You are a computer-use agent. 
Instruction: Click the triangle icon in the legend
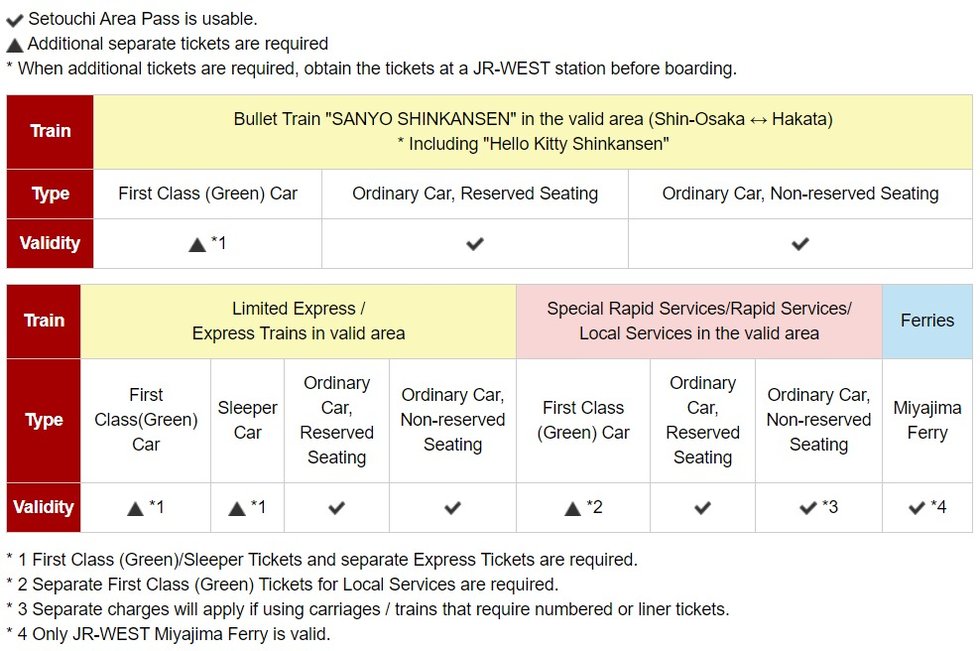point(15,45)
